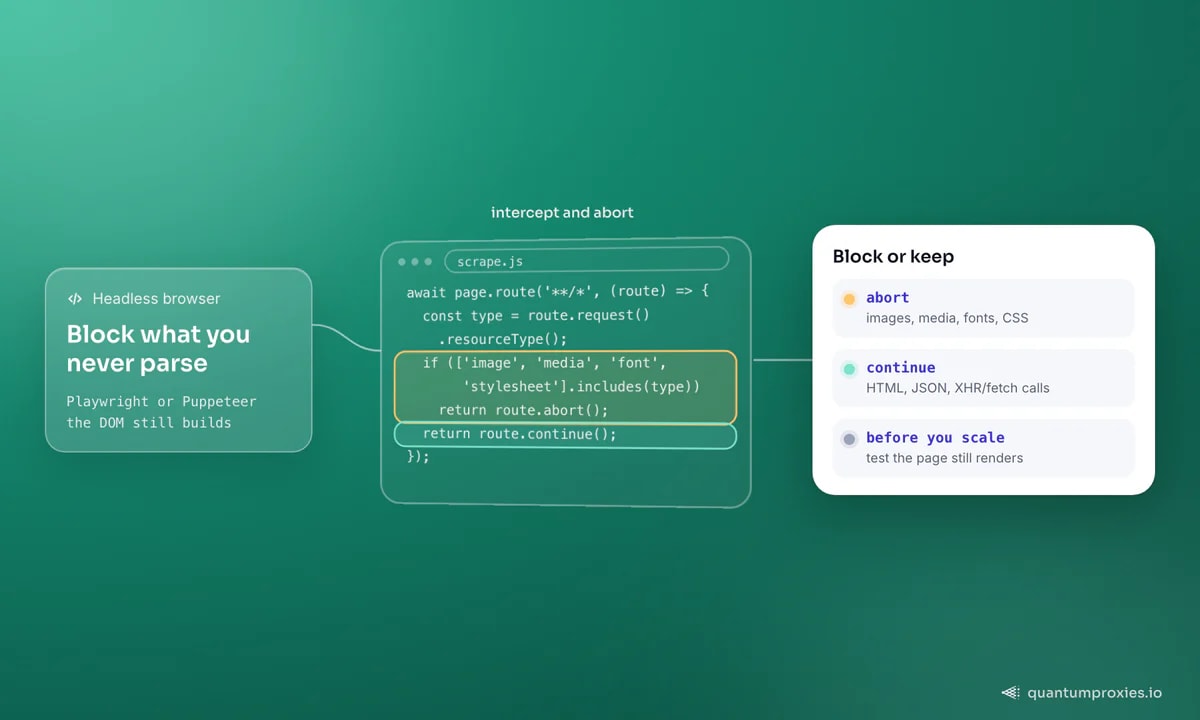The image size is (1200, 720).
Task: Click the "Playwright or Puppeteer" text
Action: click(161, 401)
